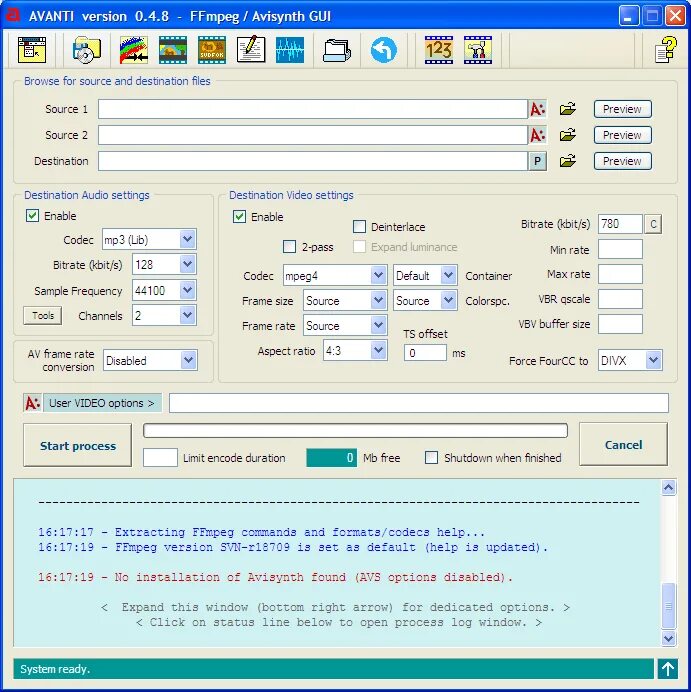Check Shutdown when finished
This screenshot has height=692, width=691.
431,458
